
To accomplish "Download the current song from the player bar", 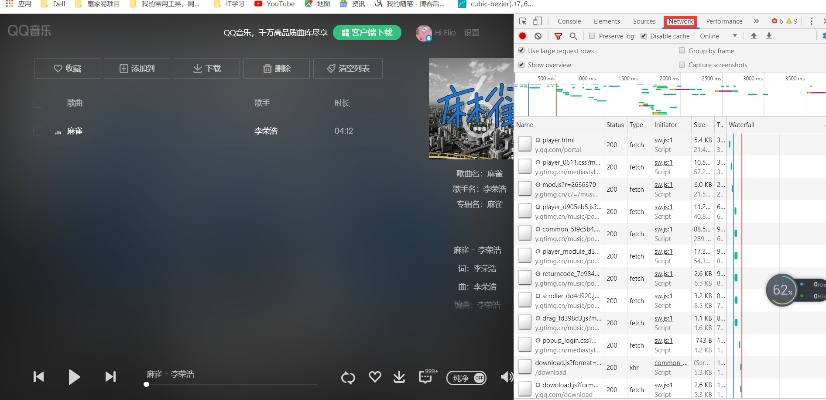I will click(399, 377).
